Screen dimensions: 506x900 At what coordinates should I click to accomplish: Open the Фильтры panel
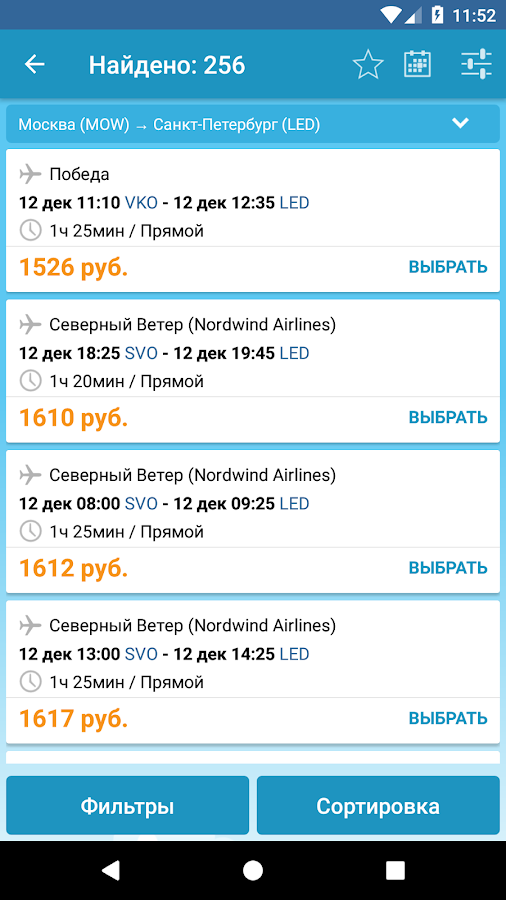pos(127,806)
